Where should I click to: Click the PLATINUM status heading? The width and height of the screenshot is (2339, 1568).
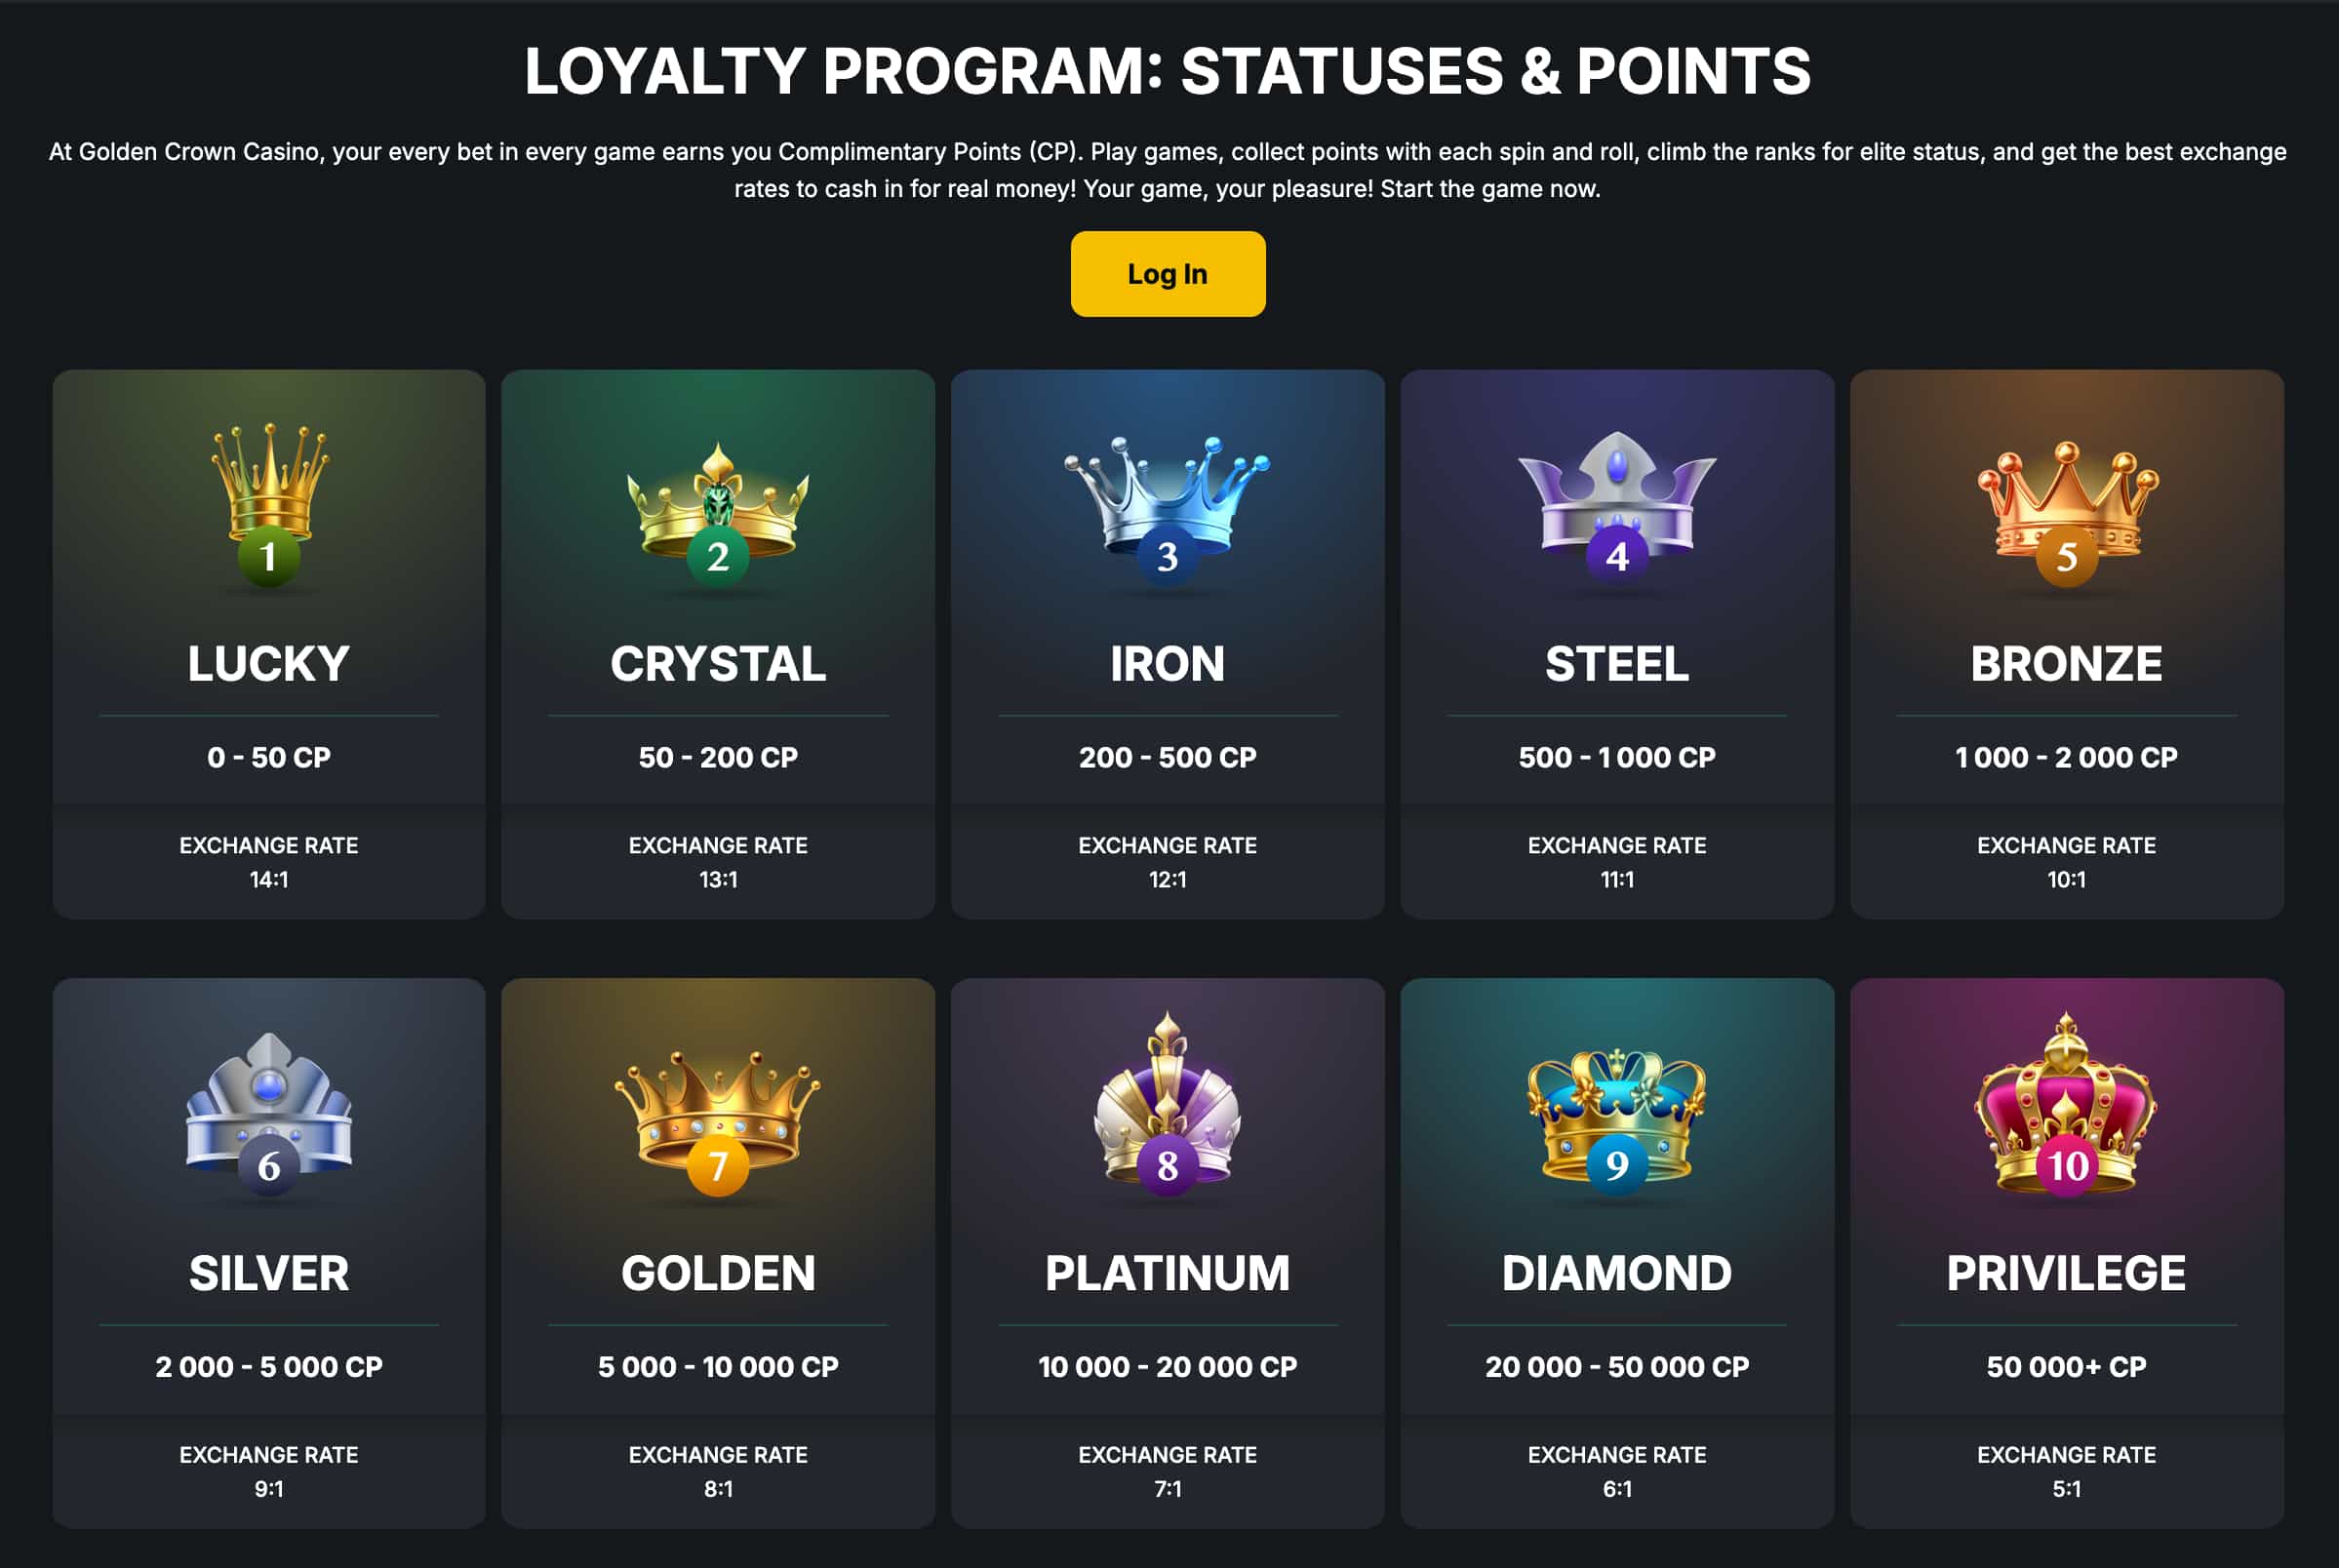coord(1167,1273)
